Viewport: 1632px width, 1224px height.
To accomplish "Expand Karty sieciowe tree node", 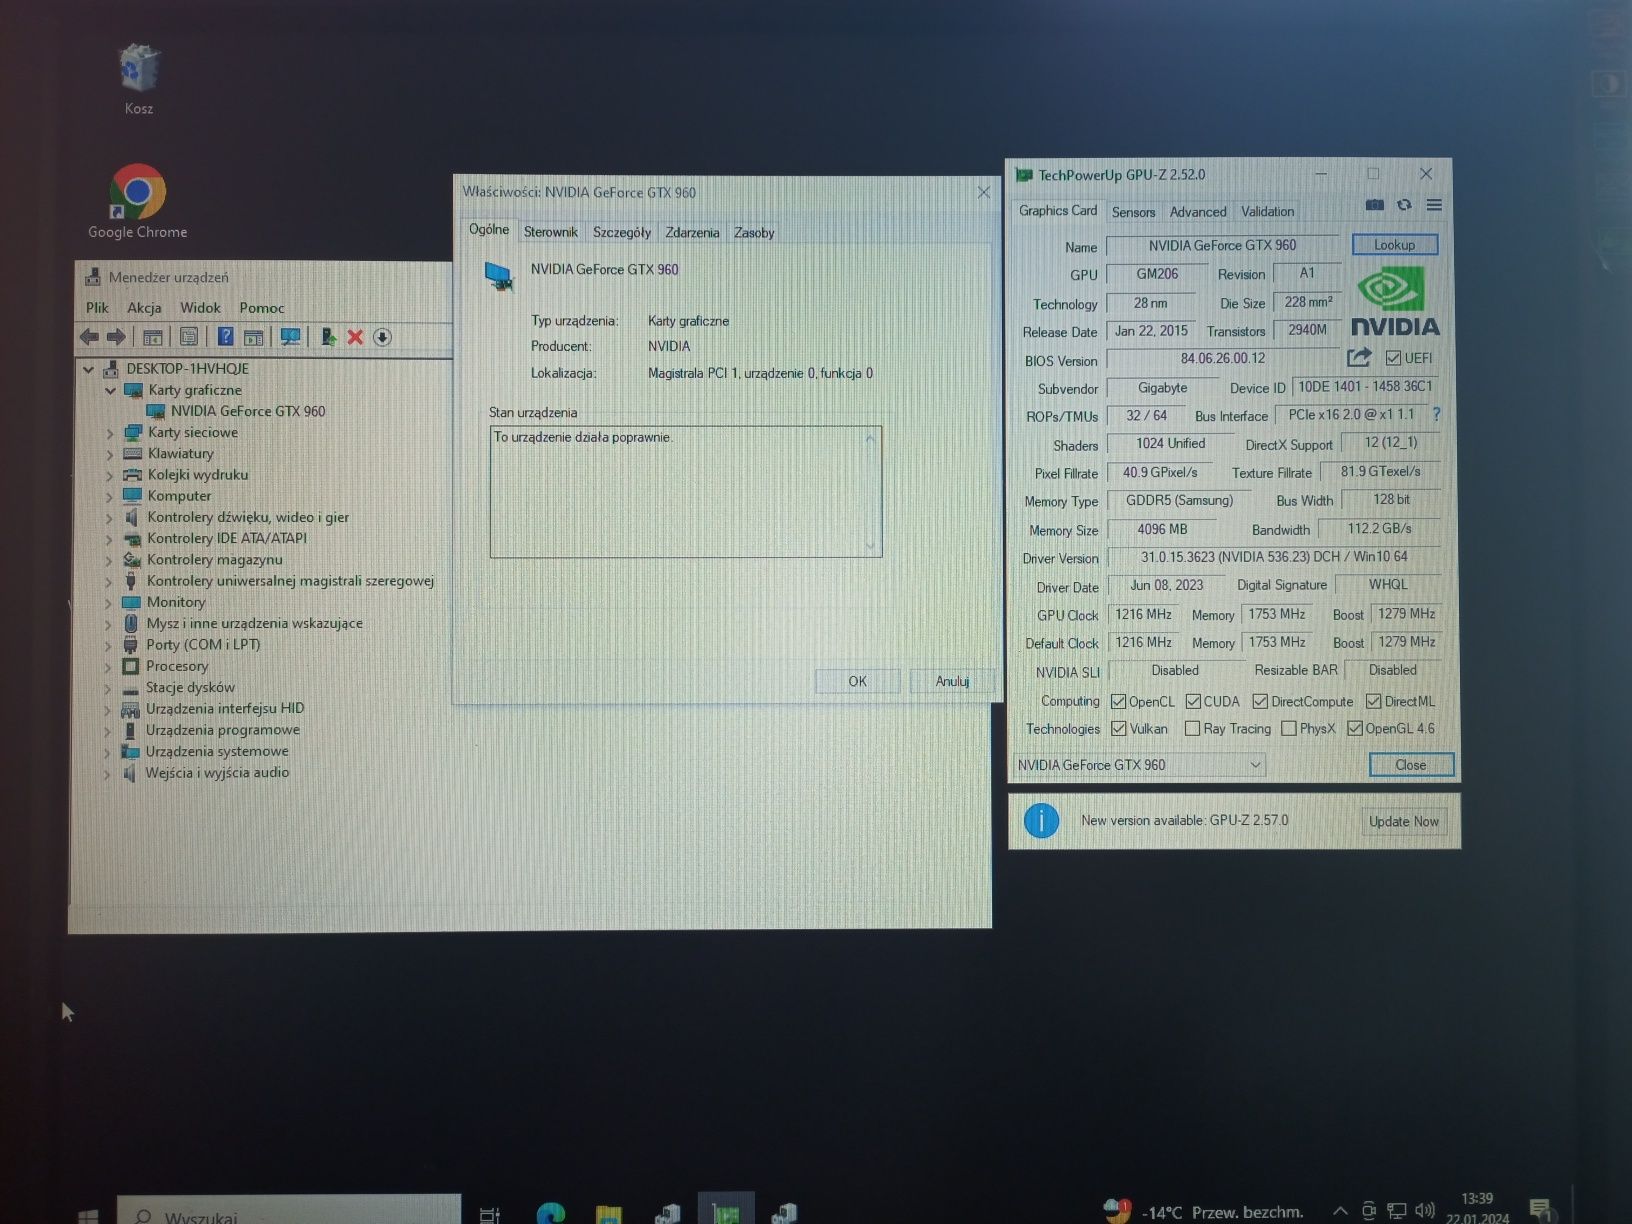I will point(110,433).
